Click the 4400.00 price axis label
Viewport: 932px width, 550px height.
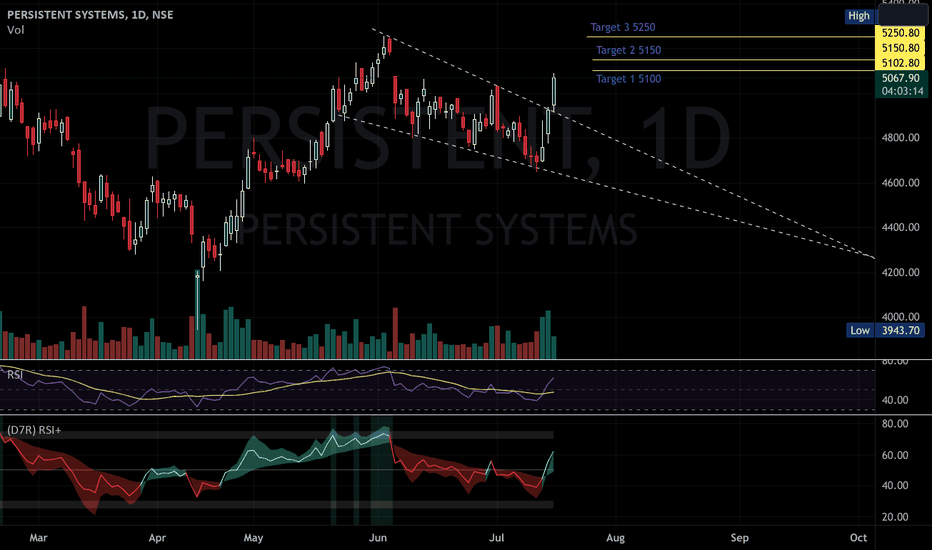pos(900,228)
